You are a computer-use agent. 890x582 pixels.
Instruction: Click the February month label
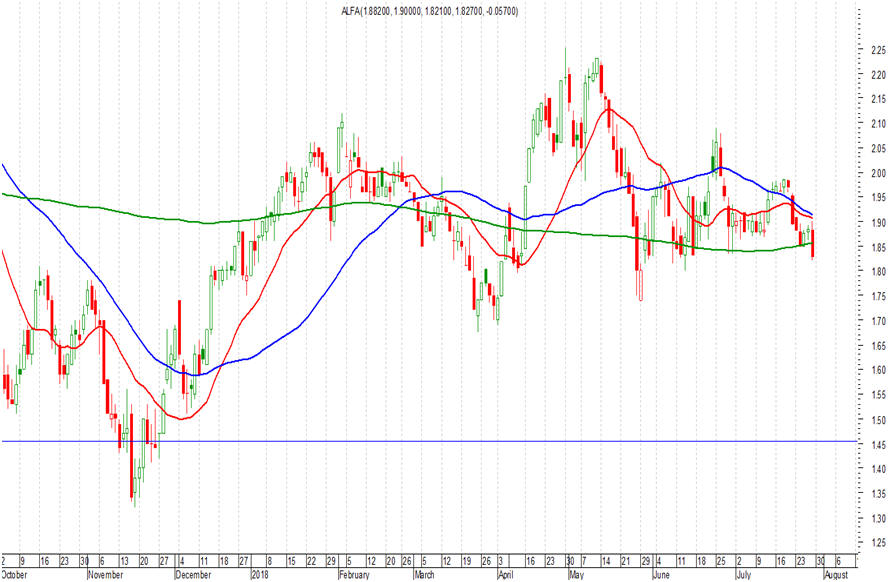click(354, 575)
